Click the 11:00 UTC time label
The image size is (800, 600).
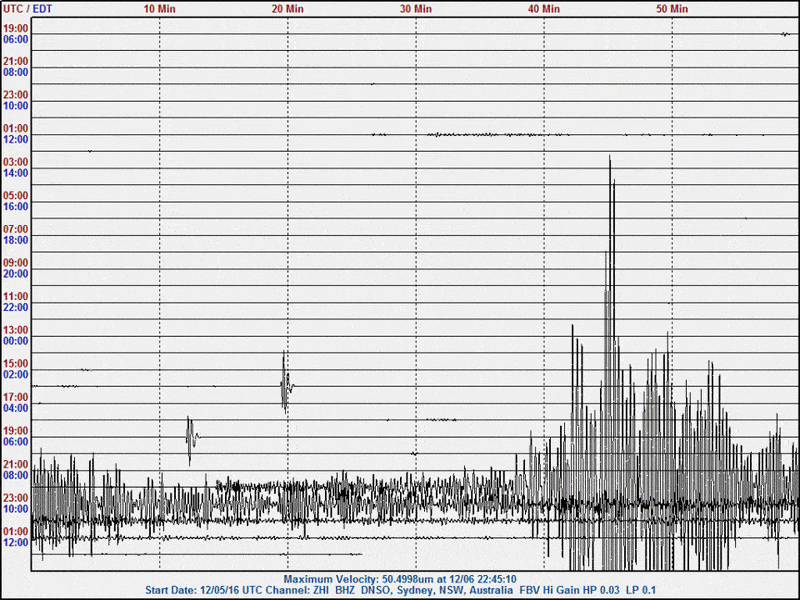pyautogui.click(x=16, y=296)
